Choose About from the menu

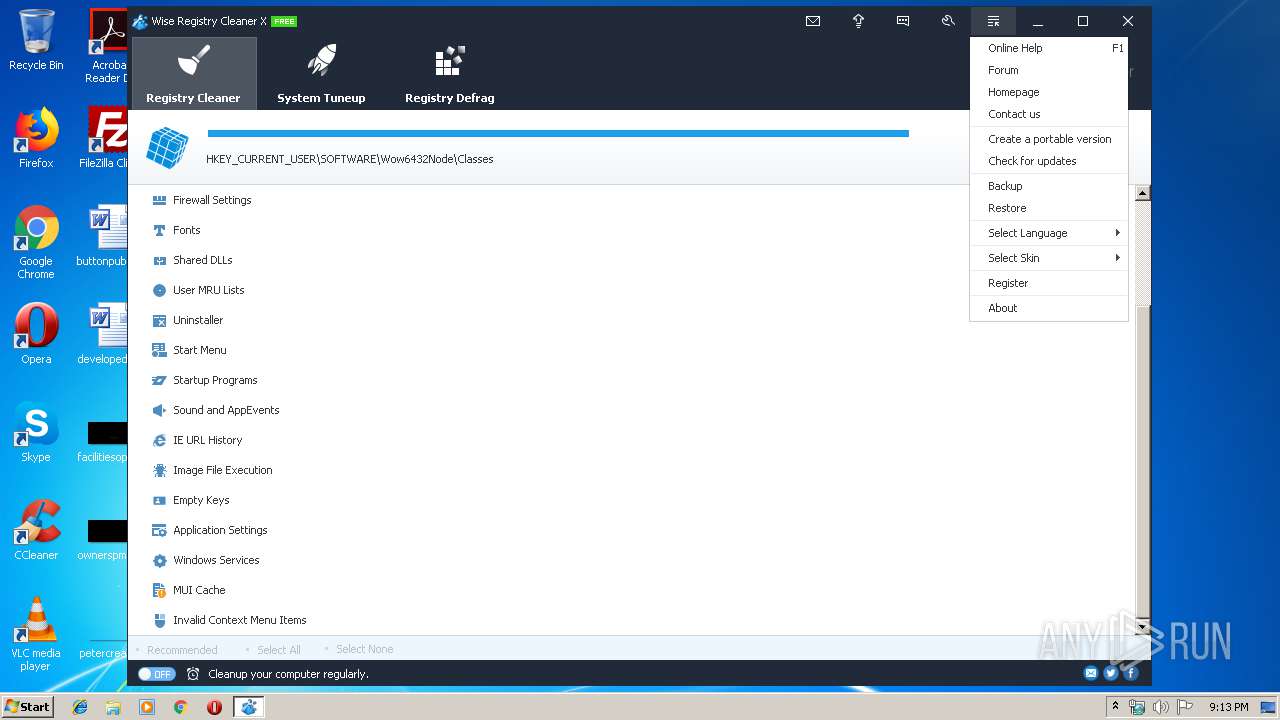click(x=1049, y=308)
